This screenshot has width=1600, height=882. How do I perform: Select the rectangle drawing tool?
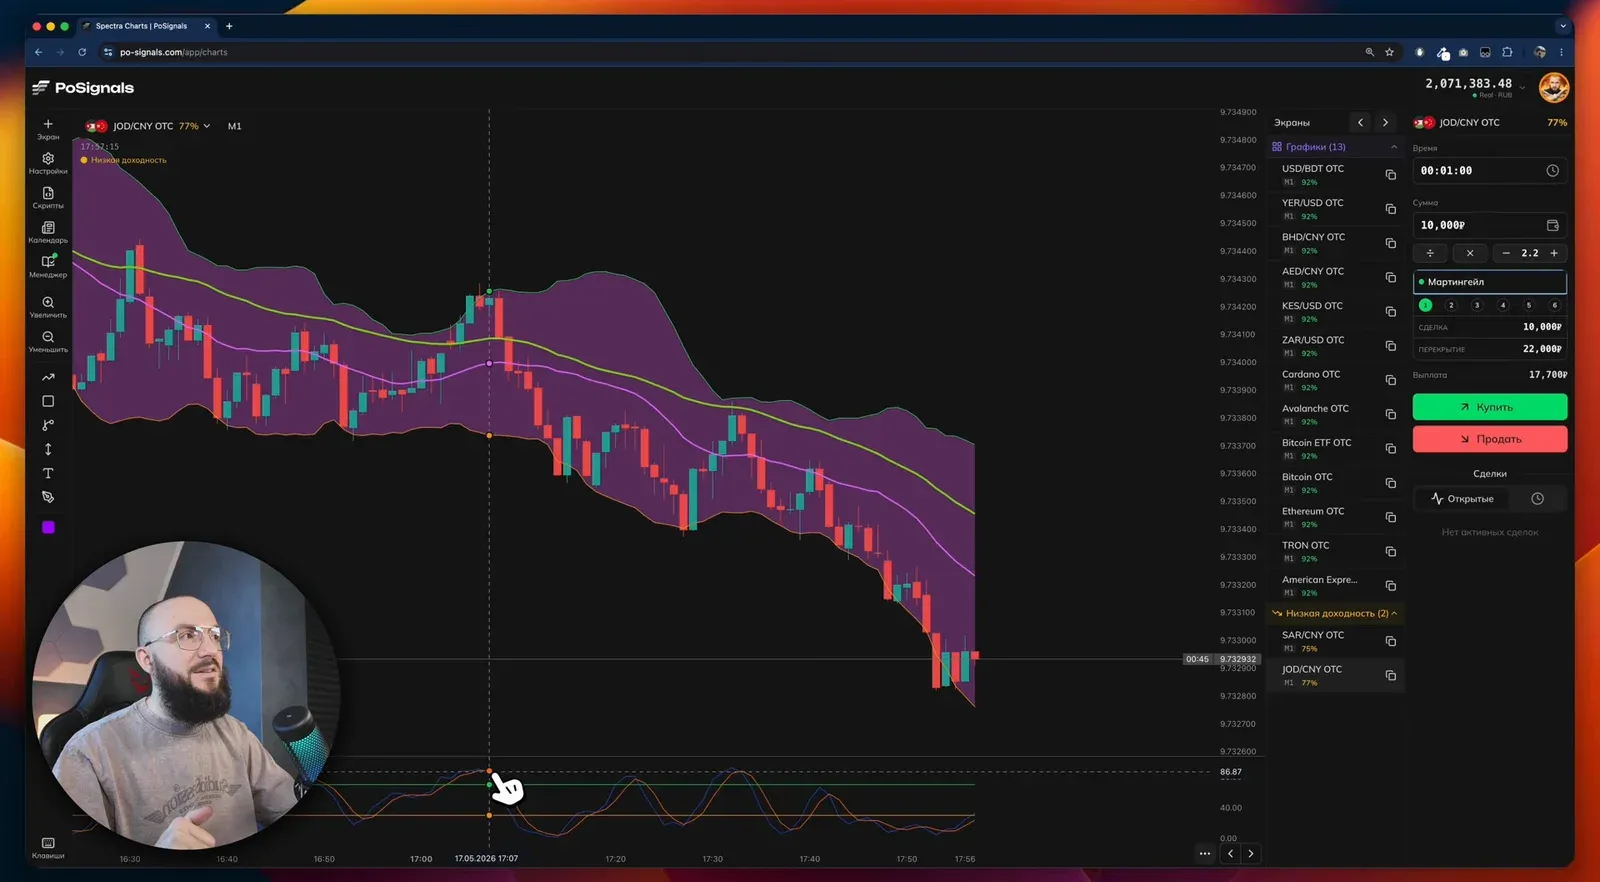(48, 401)
